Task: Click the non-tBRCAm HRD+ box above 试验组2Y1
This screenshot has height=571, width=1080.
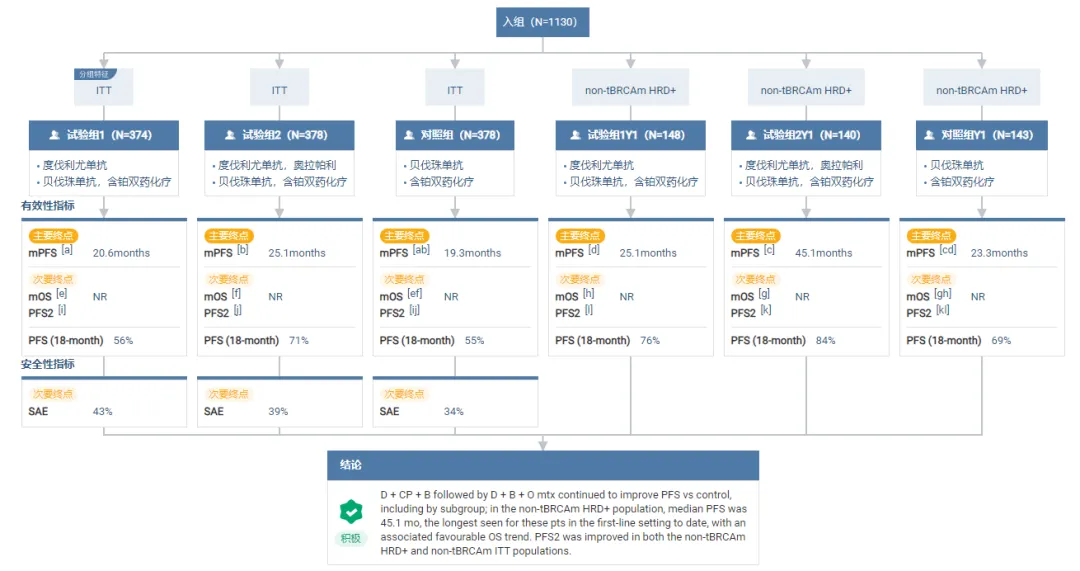Action: pos(806,90)
